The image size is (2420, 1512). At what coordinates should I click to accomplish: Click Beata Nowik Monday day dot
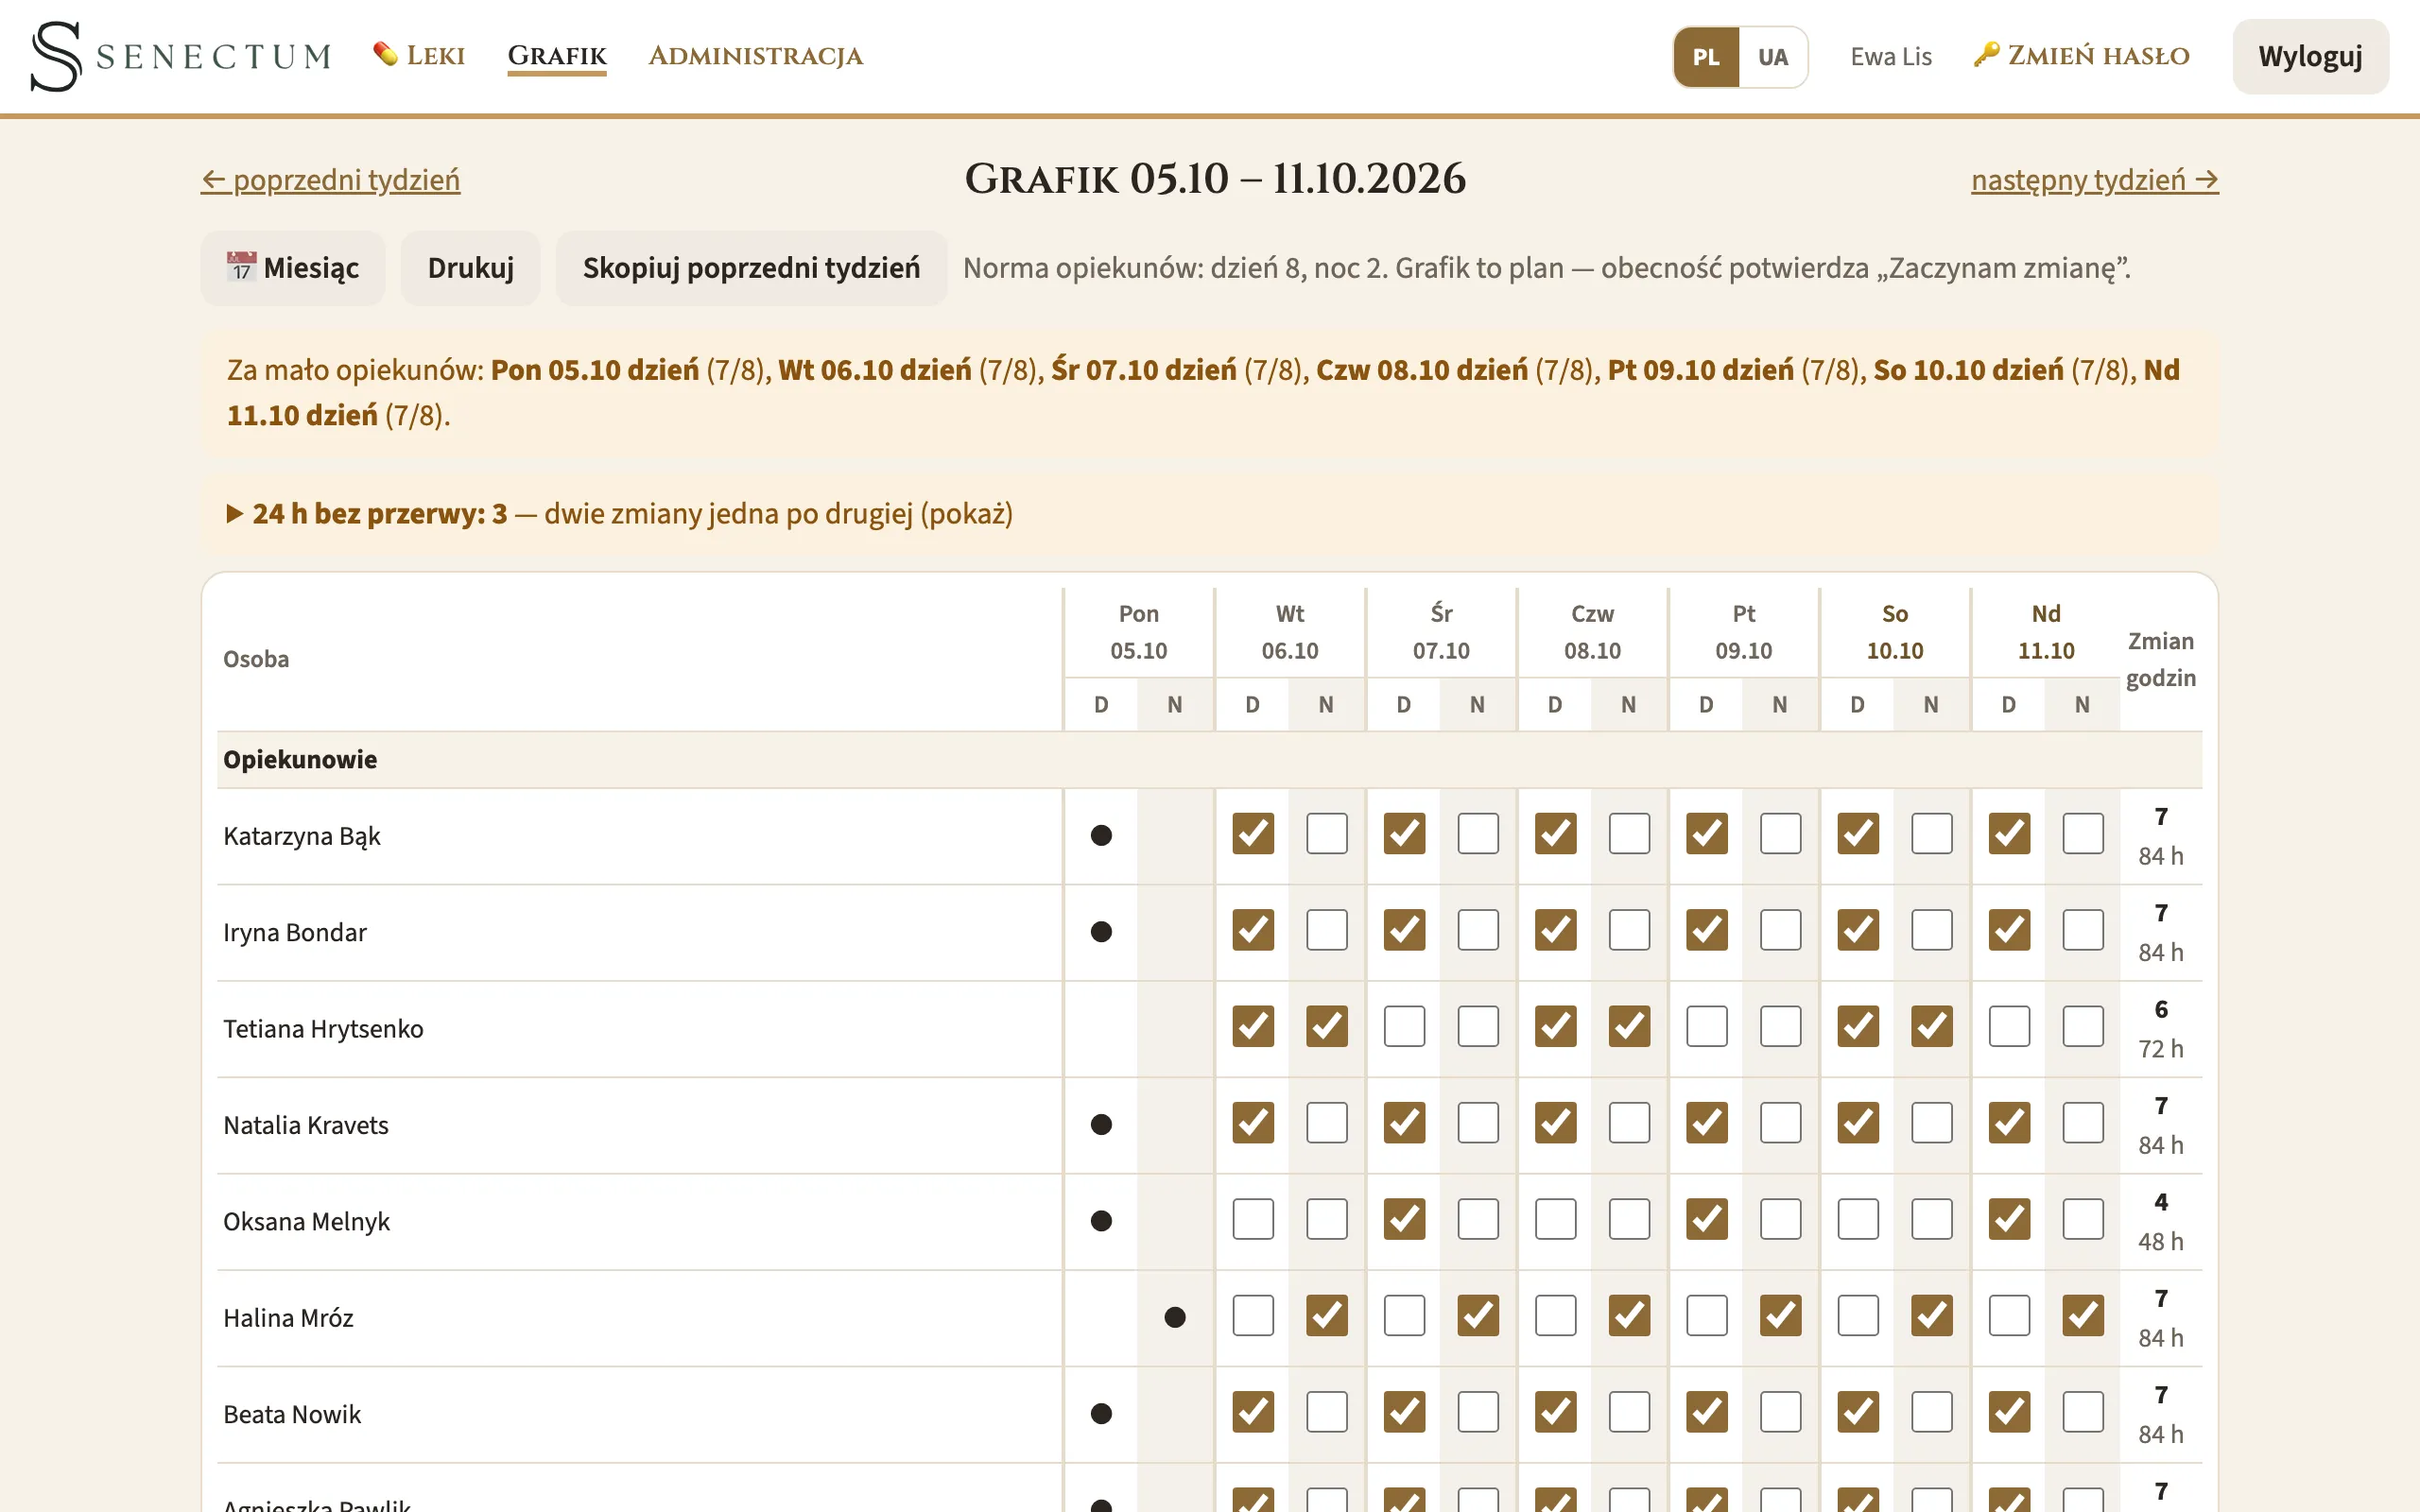click(x=1101, y=1414)
